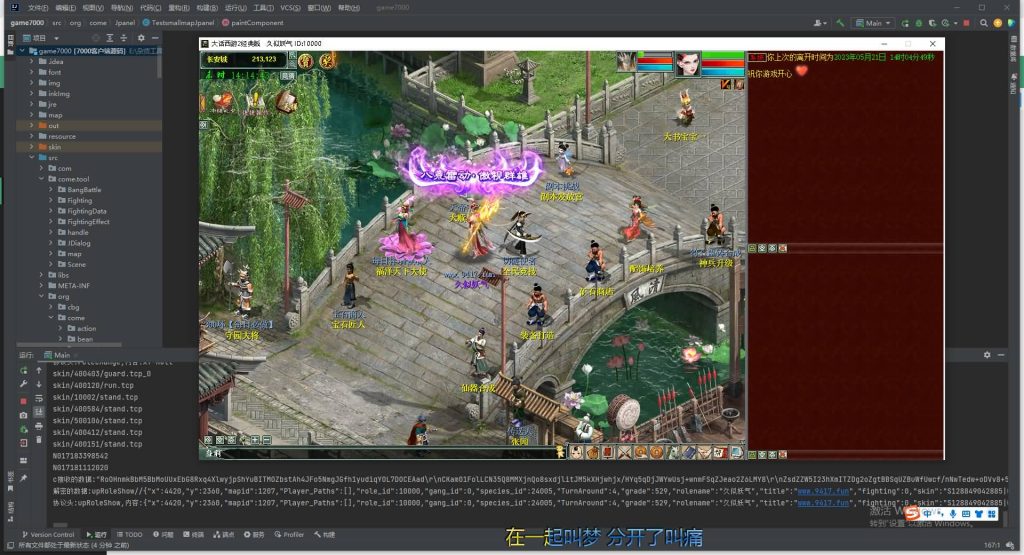Open the Profiler tool window
1024x555 pixels.
click(289, 535)
